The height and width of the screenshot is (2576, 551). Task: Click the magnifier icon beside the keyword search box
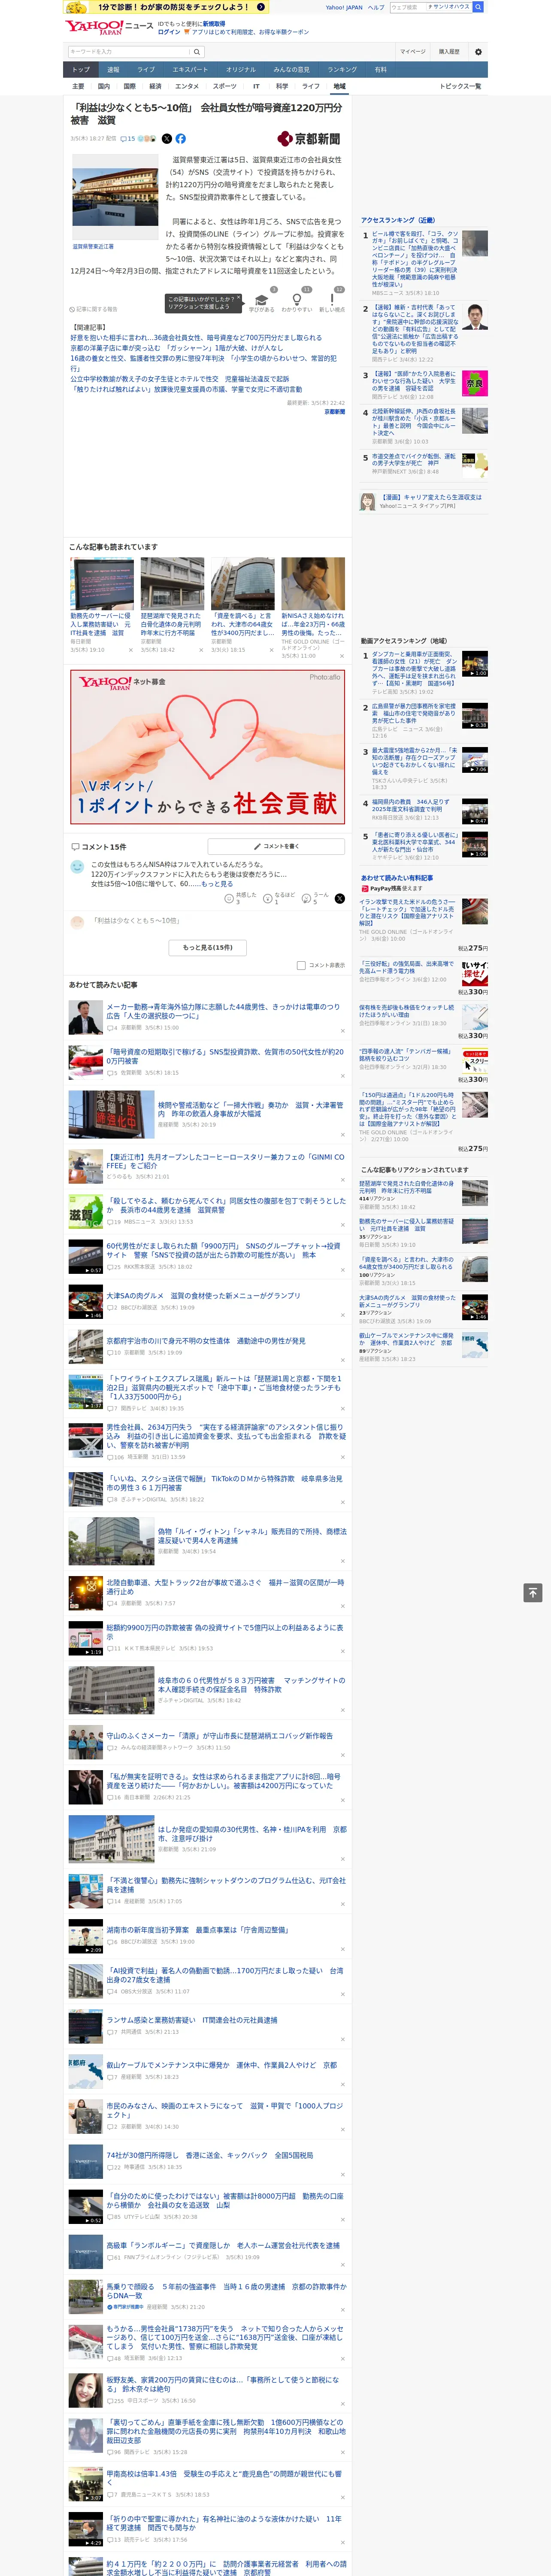(197, 52)
